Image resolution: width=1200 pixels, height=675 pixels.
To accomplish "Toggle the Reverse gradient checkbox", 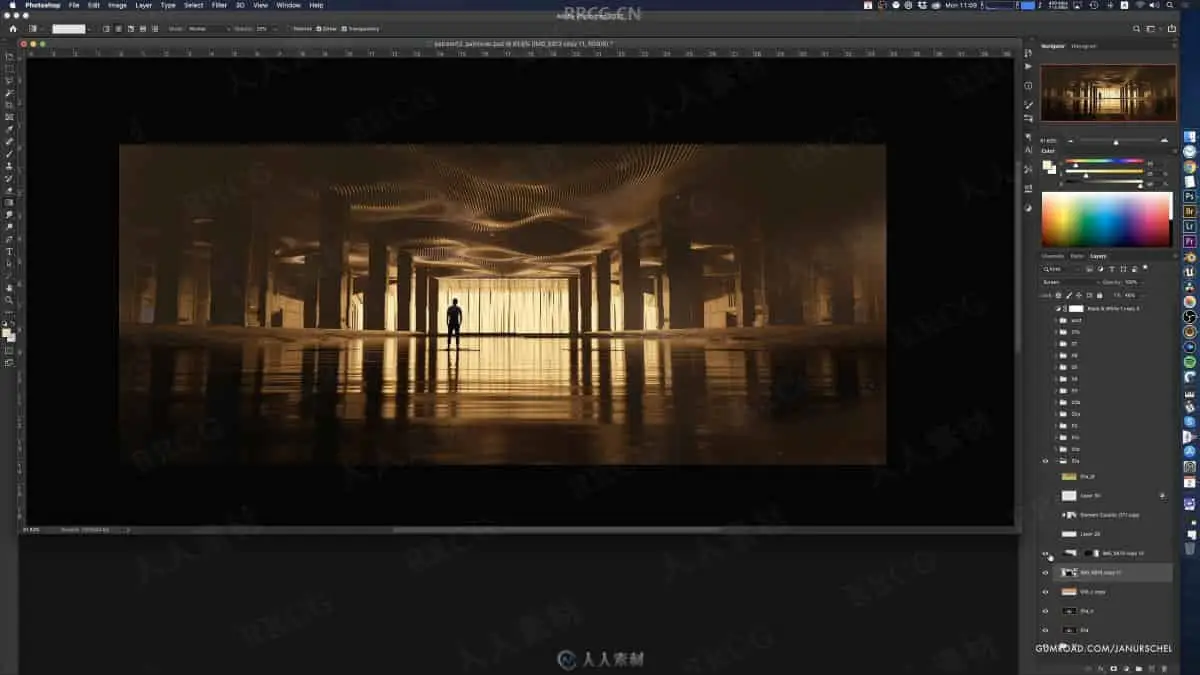I will [x=289, y=28].
